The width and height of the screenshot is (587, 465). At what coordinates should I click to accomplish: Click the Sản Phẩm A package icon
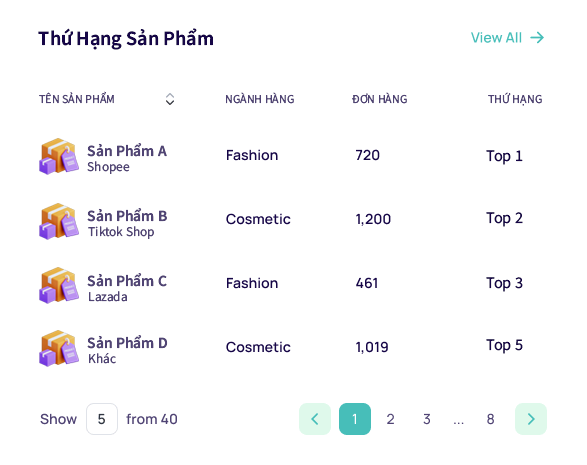(x=59, y=156)
